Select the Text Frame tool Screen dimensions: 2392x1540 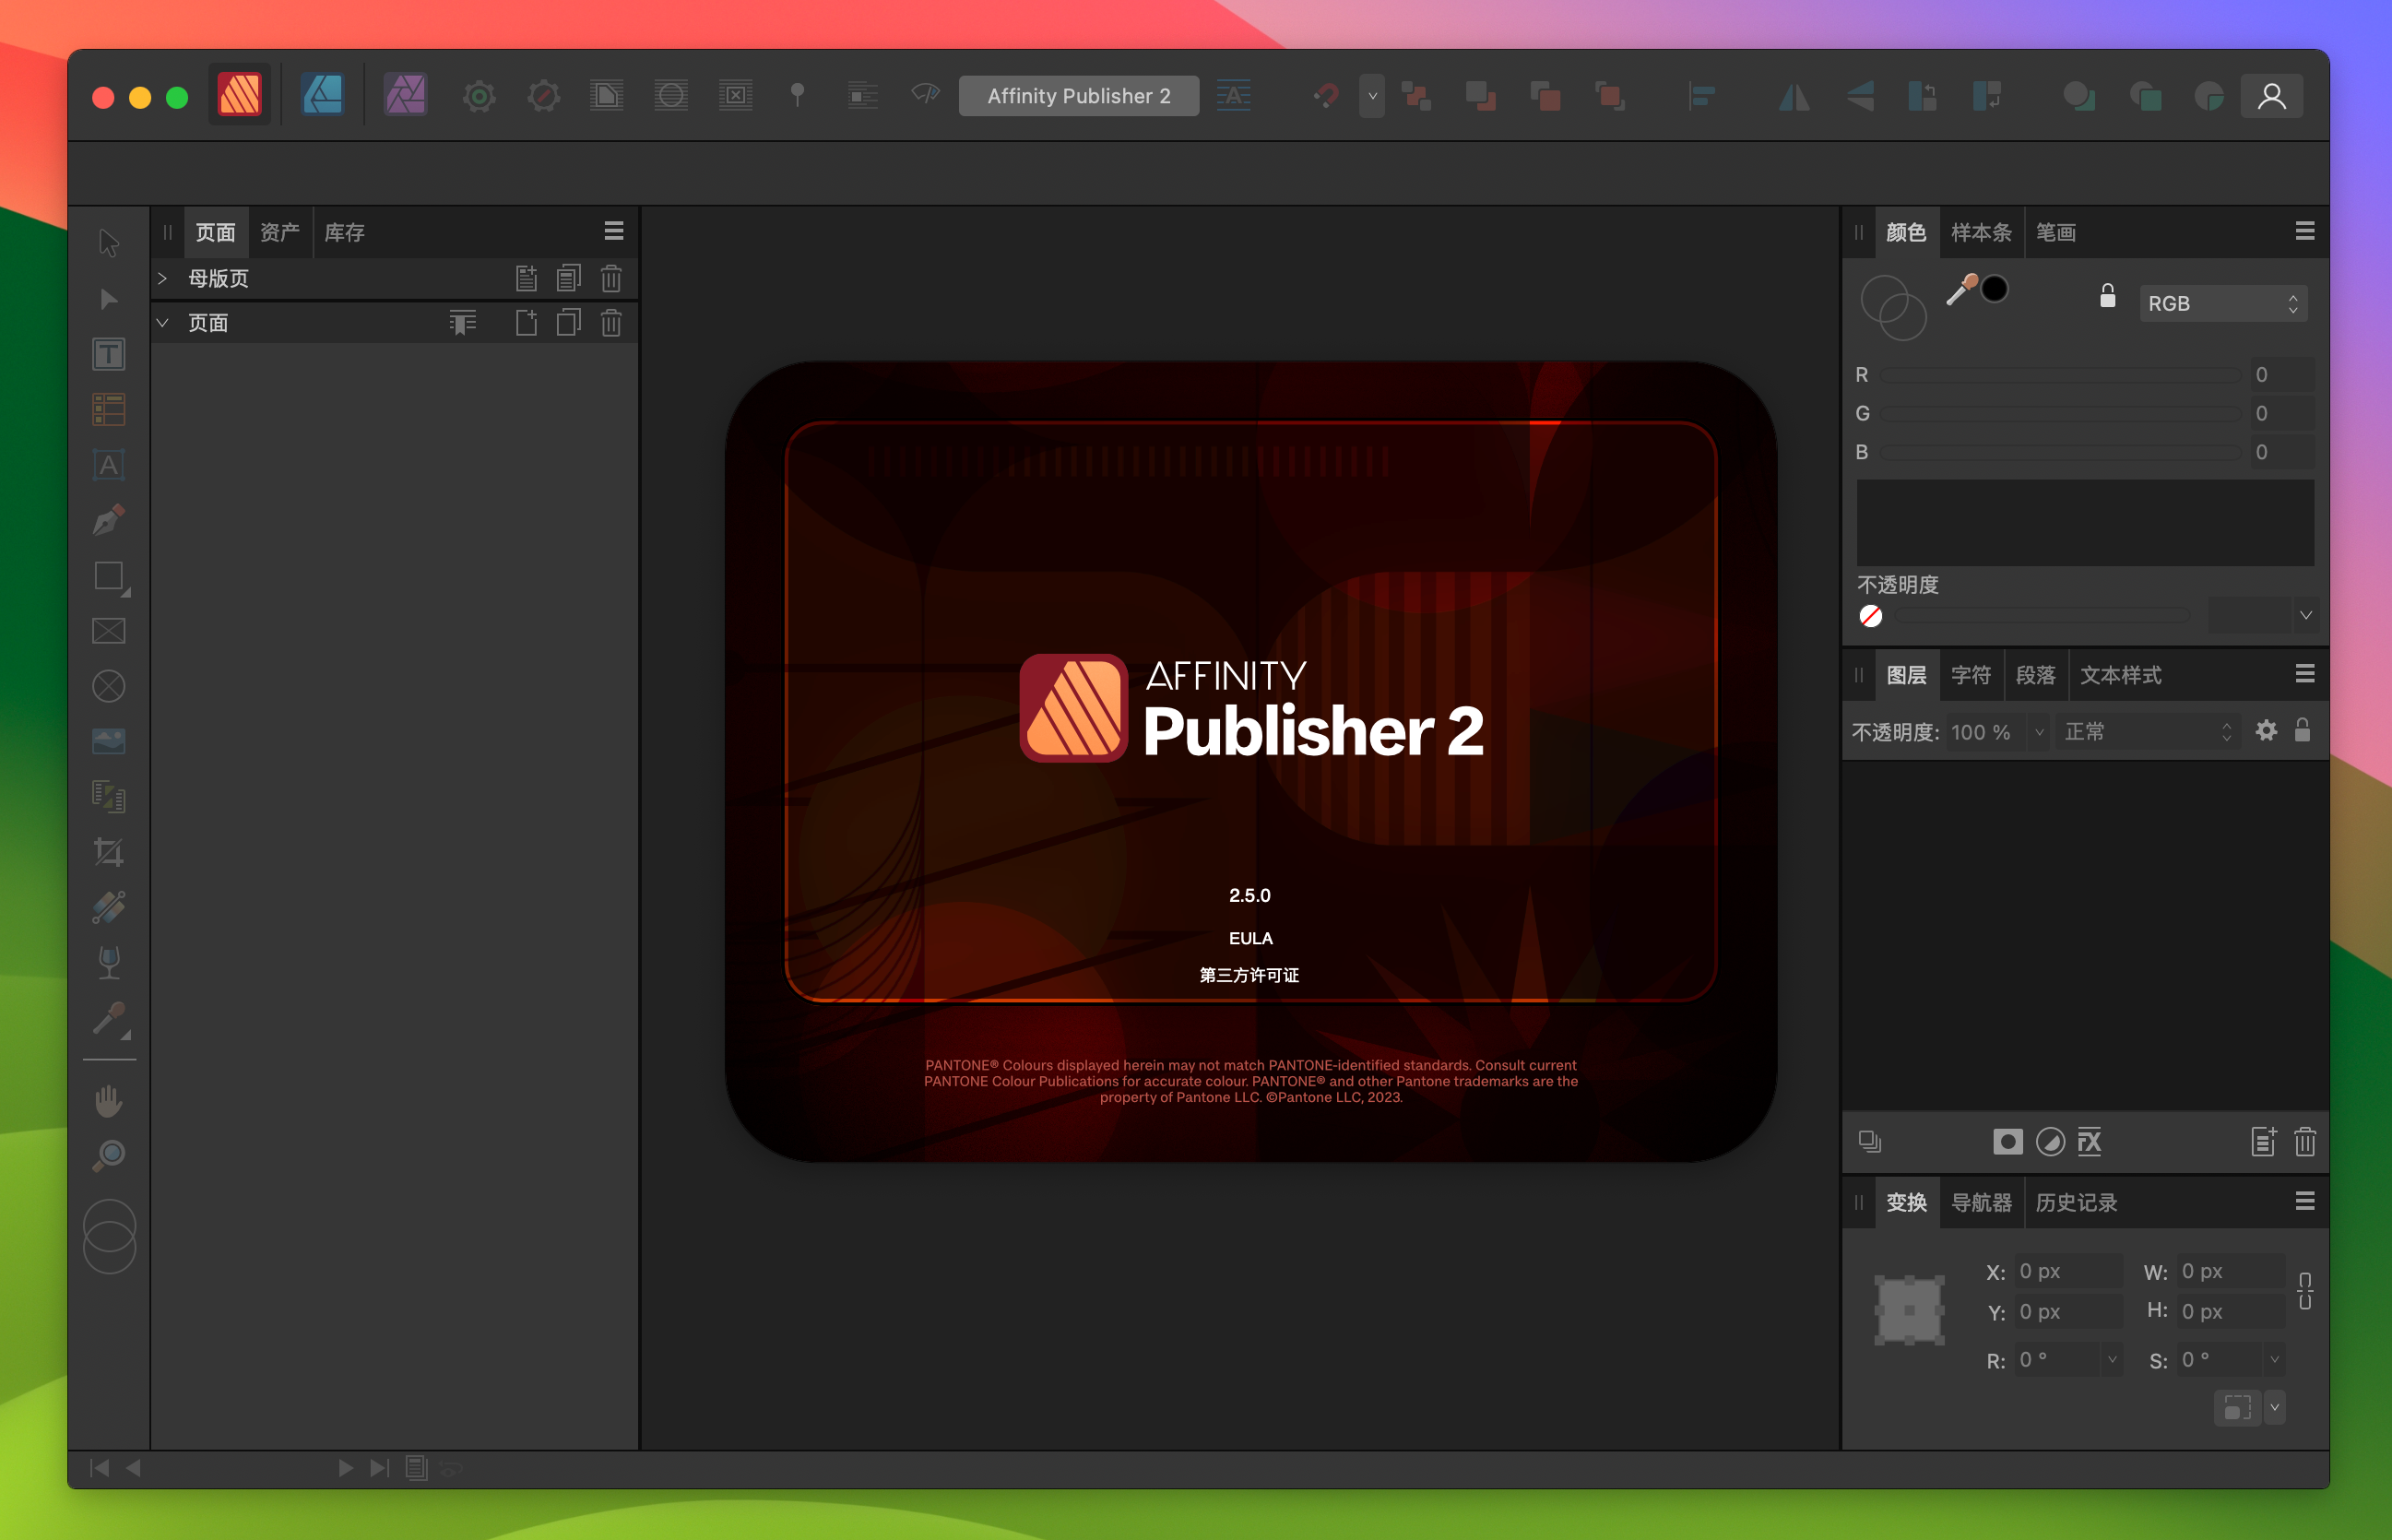coord(112,358)
